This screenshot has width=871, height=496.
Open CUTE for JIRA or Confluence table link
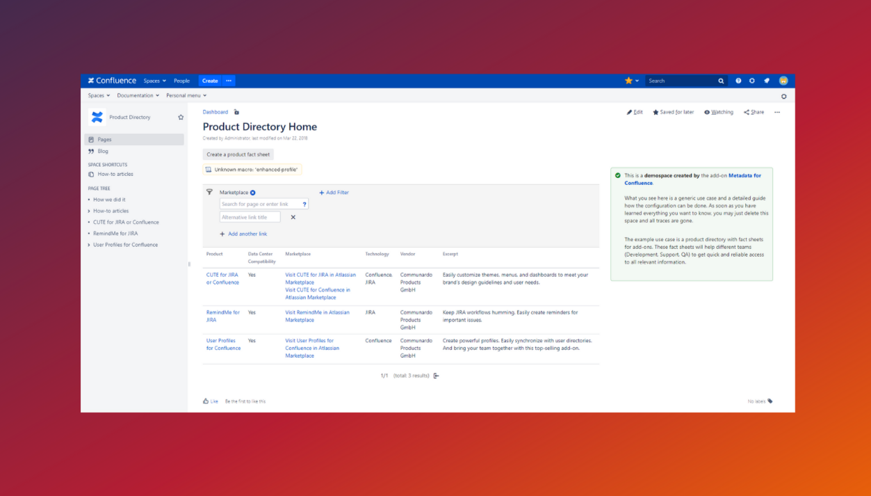(223, 279)
